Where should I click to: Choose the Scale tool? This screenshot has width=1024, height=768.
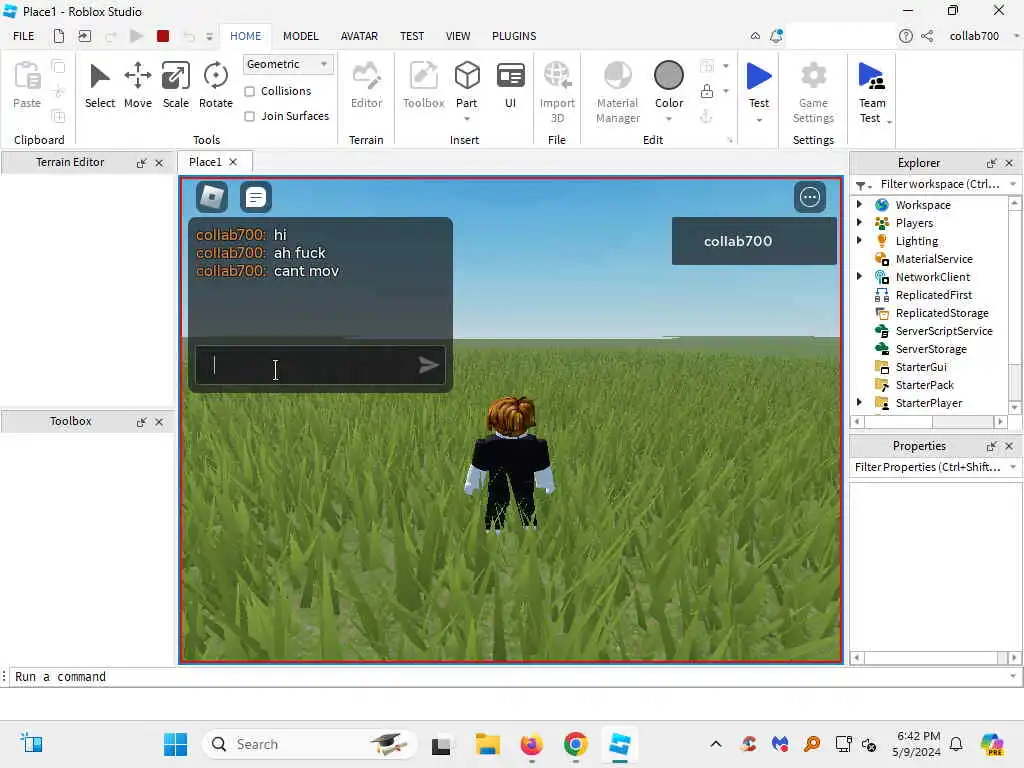[176, 85]
